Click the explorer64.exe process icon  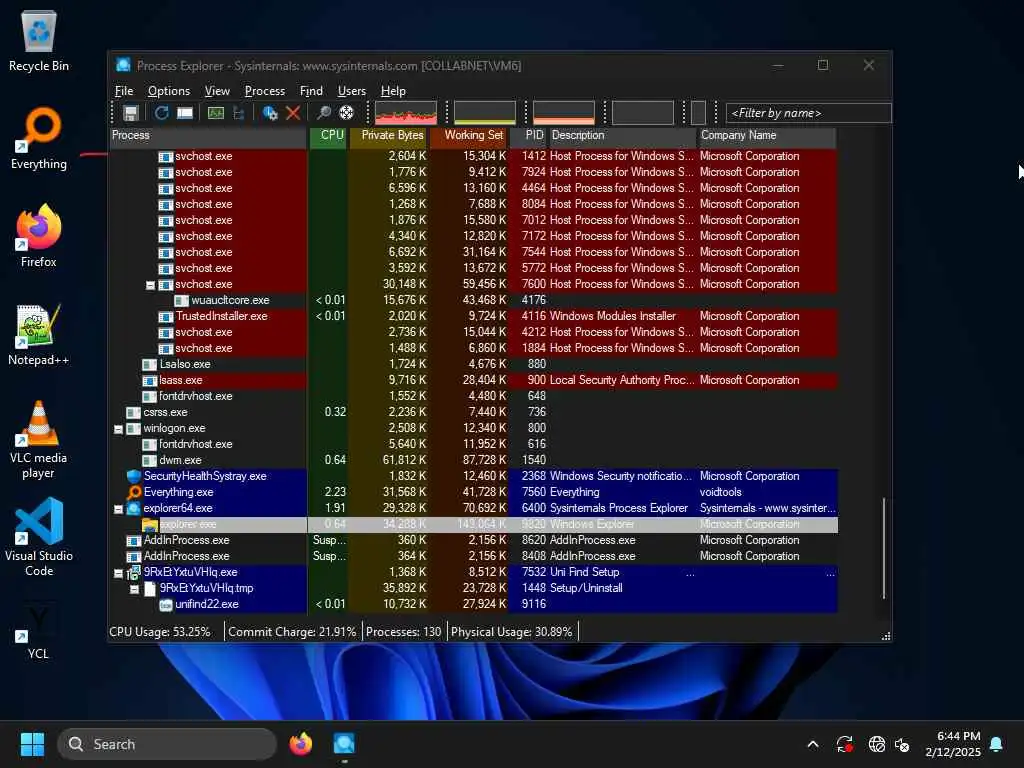coord(134,508)
